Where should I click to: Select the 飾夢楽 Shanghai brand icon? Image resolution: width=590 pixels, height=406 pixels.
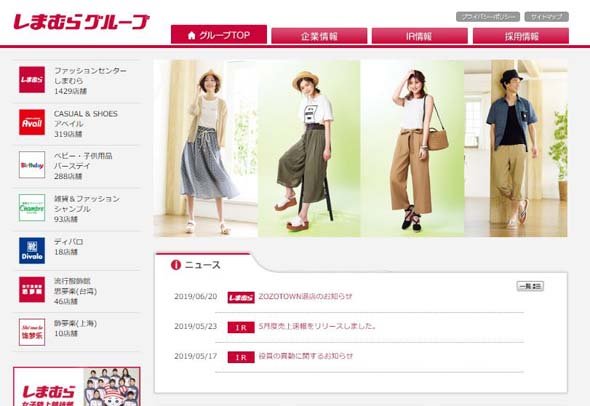[x=32, y=332]
